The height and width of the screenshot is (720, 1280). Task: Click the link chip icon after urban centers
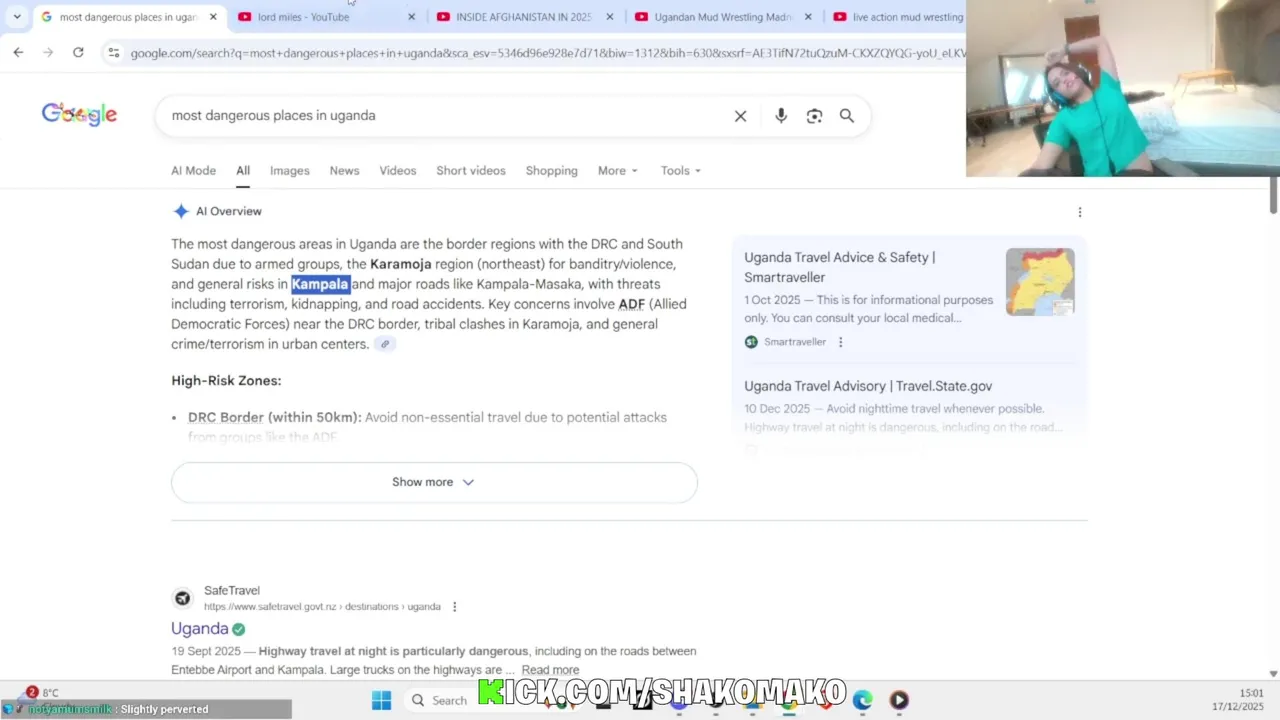(x=385, y=344)
